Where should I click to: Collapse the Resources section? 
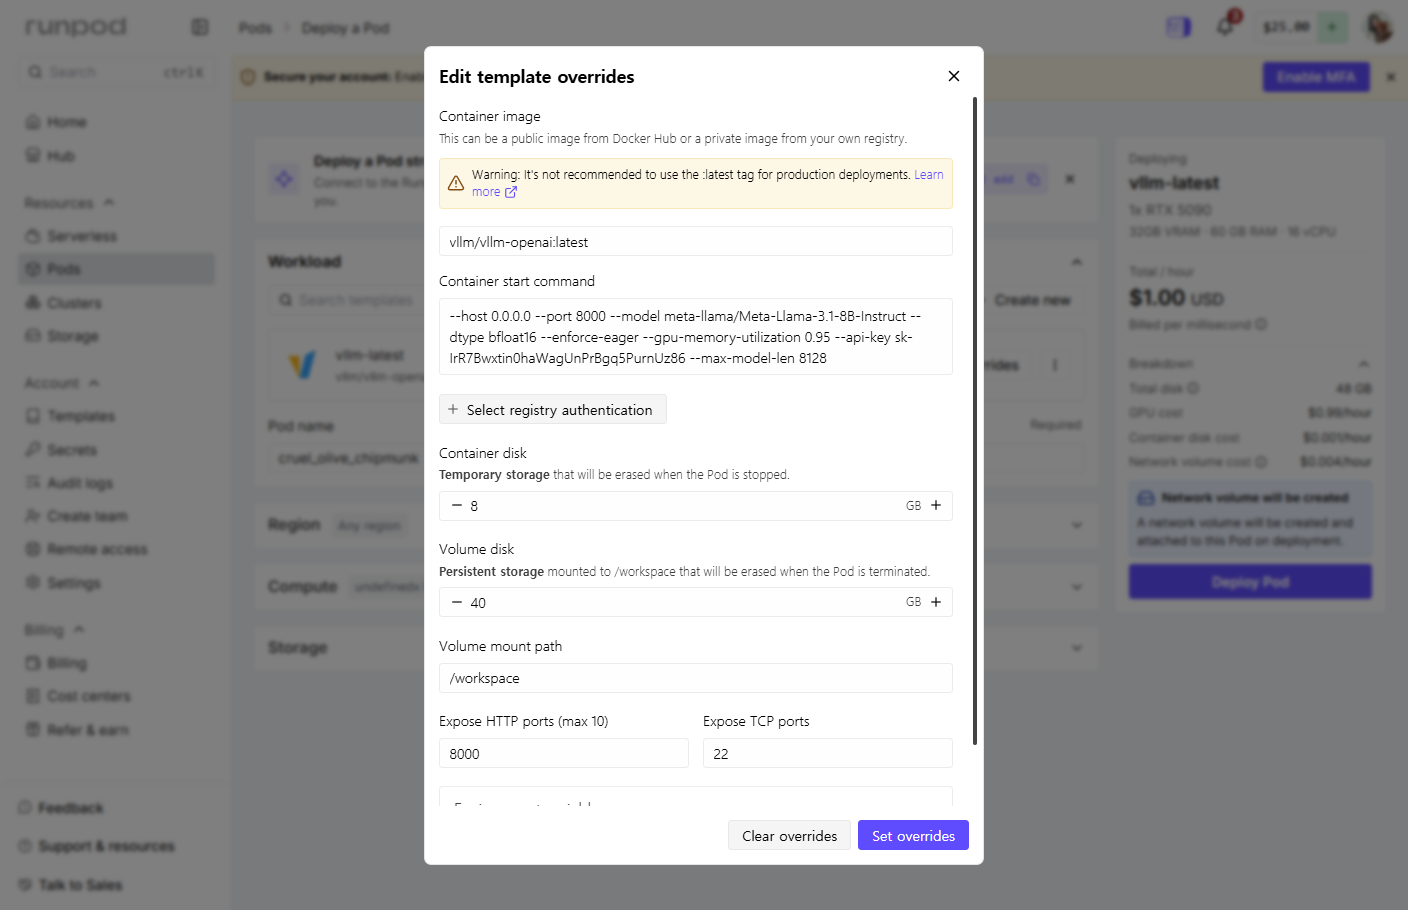[109, 202]
